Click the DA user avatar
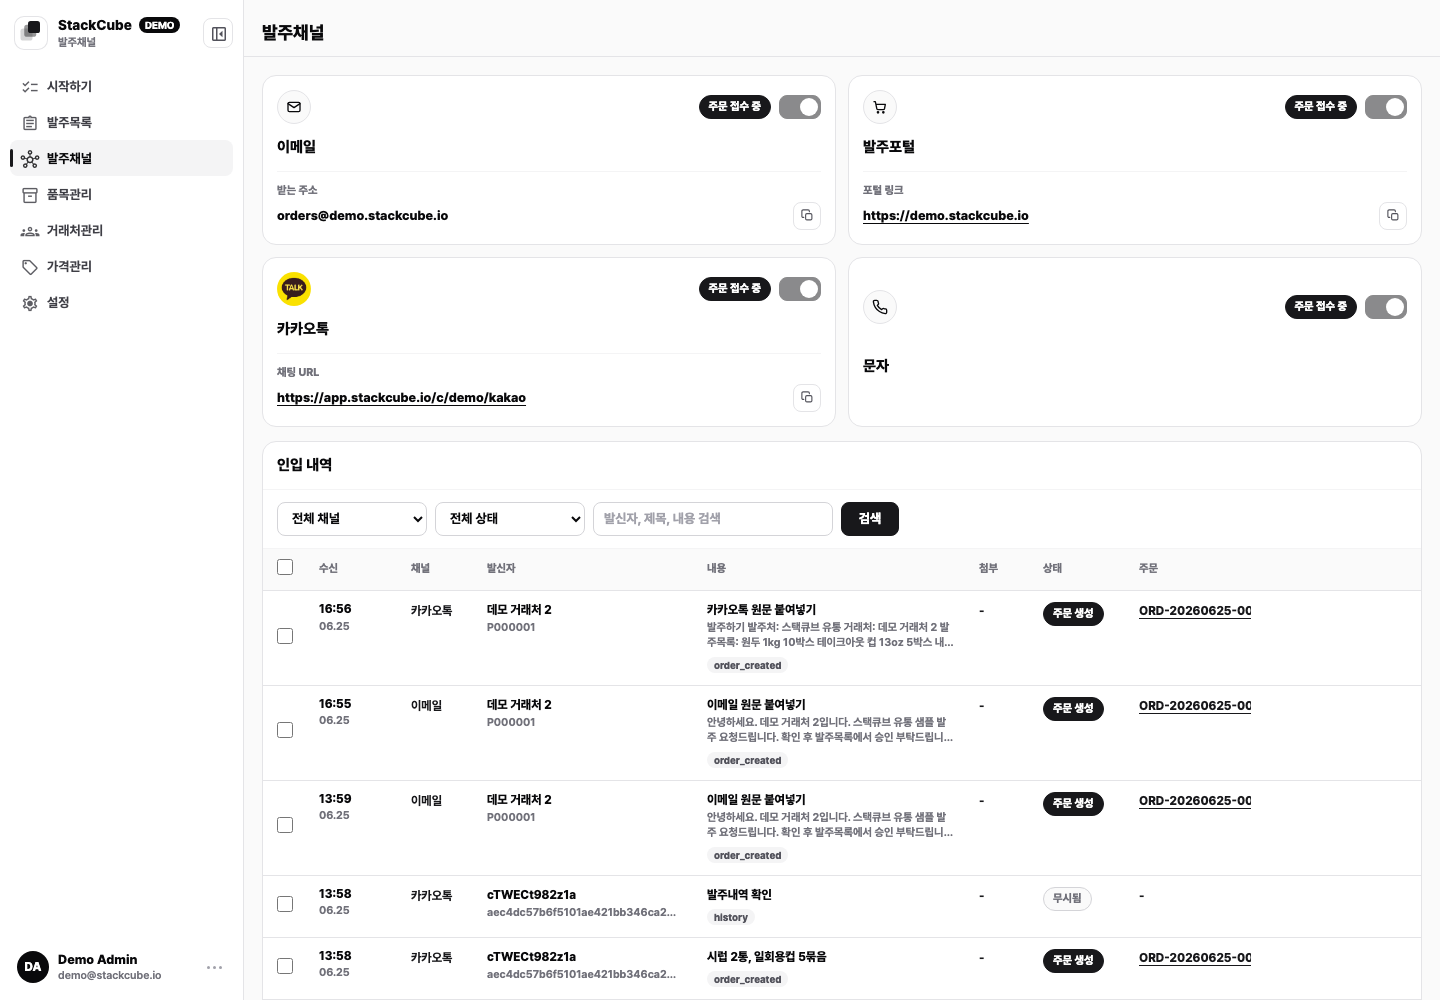Screen dimensions: 1440x1000 tap(33, 967)
